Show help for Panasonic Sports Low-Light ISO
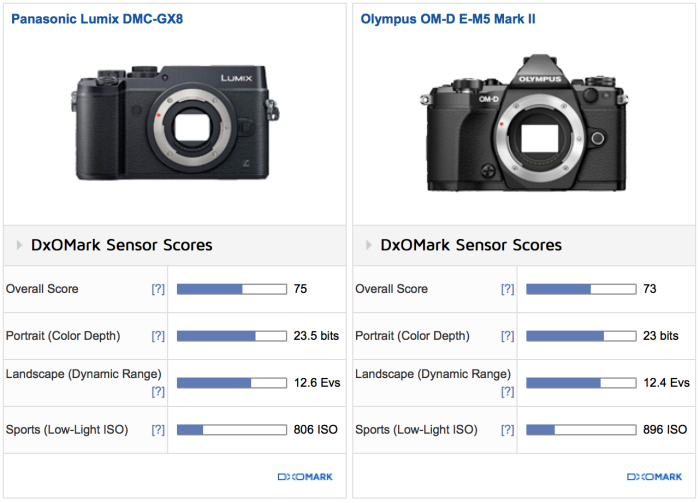700x503 pixels. tap(158, 430)
